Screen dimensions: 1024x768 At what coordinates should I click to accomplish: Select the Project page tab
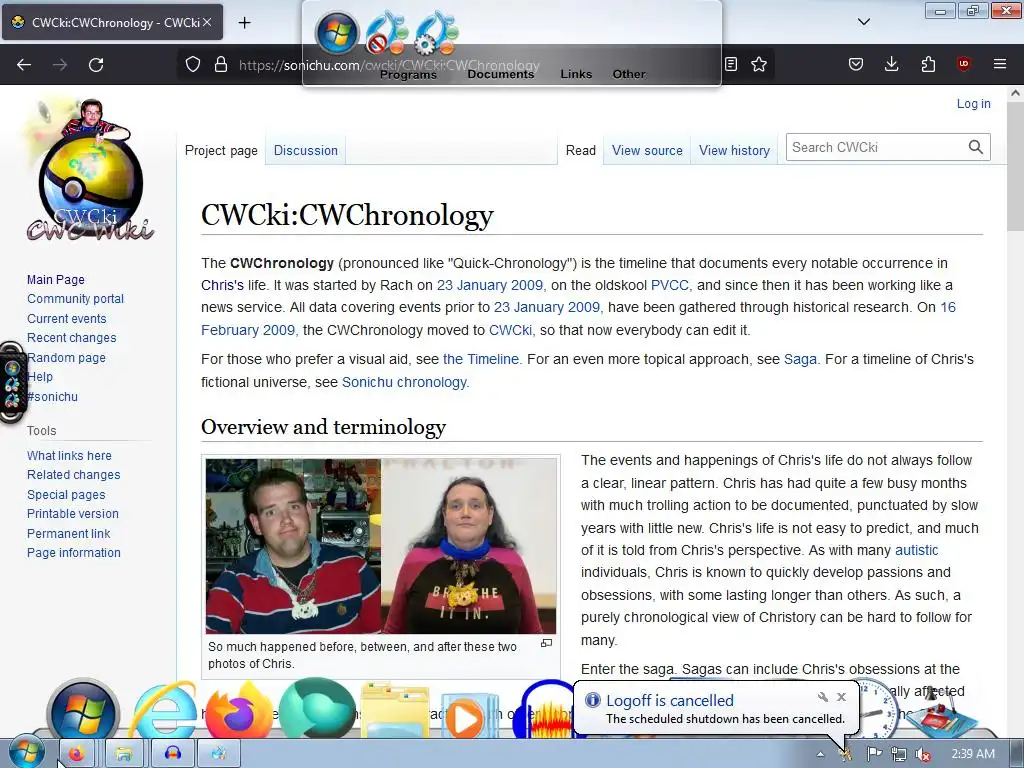(221, 150)
